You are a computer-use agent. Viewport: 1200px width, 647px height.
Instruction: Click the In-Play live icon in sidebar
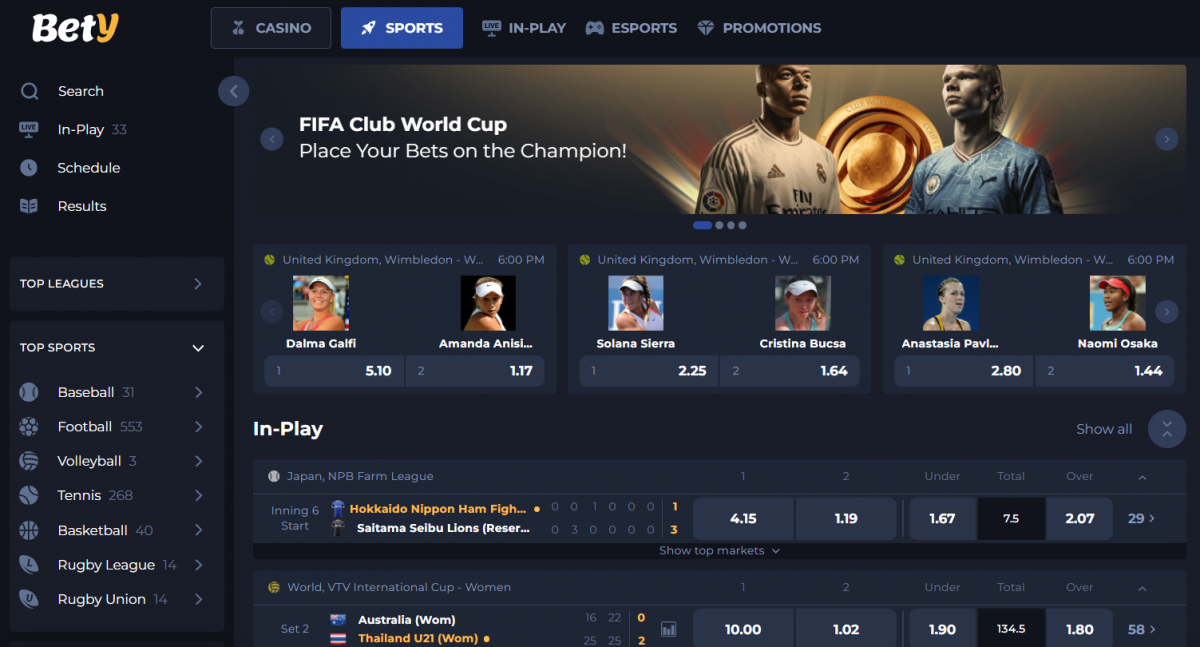29,129
